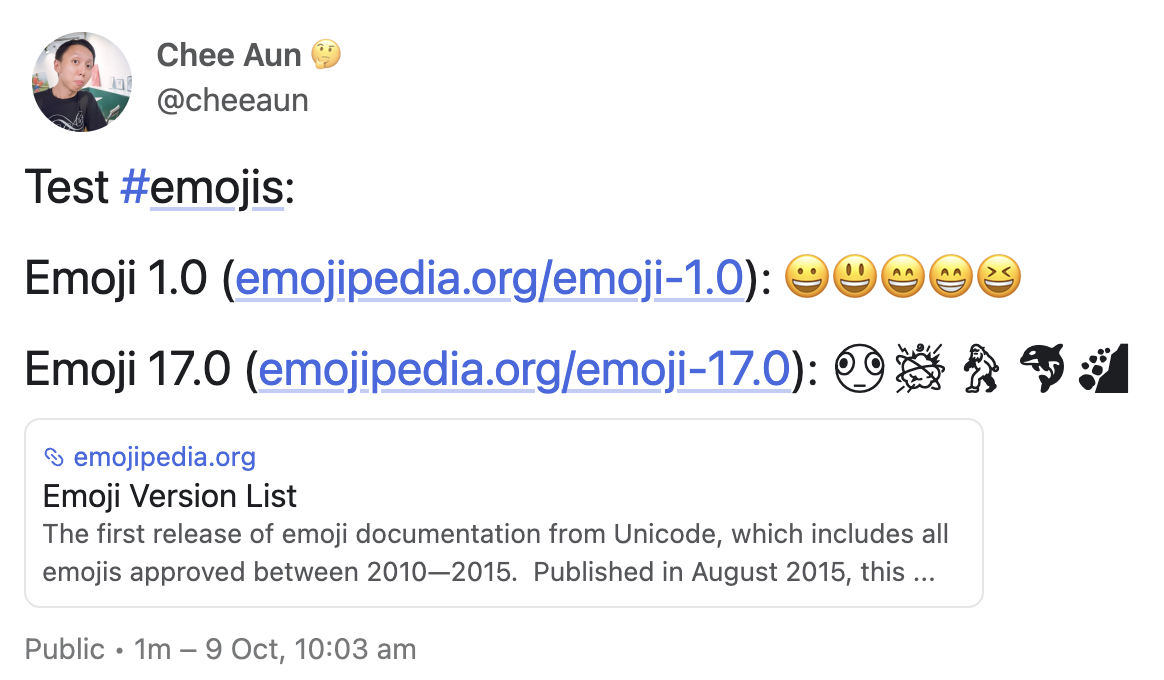Click the landslide emoji
The image size is (1164, 680).
(x=1104, y=369)
